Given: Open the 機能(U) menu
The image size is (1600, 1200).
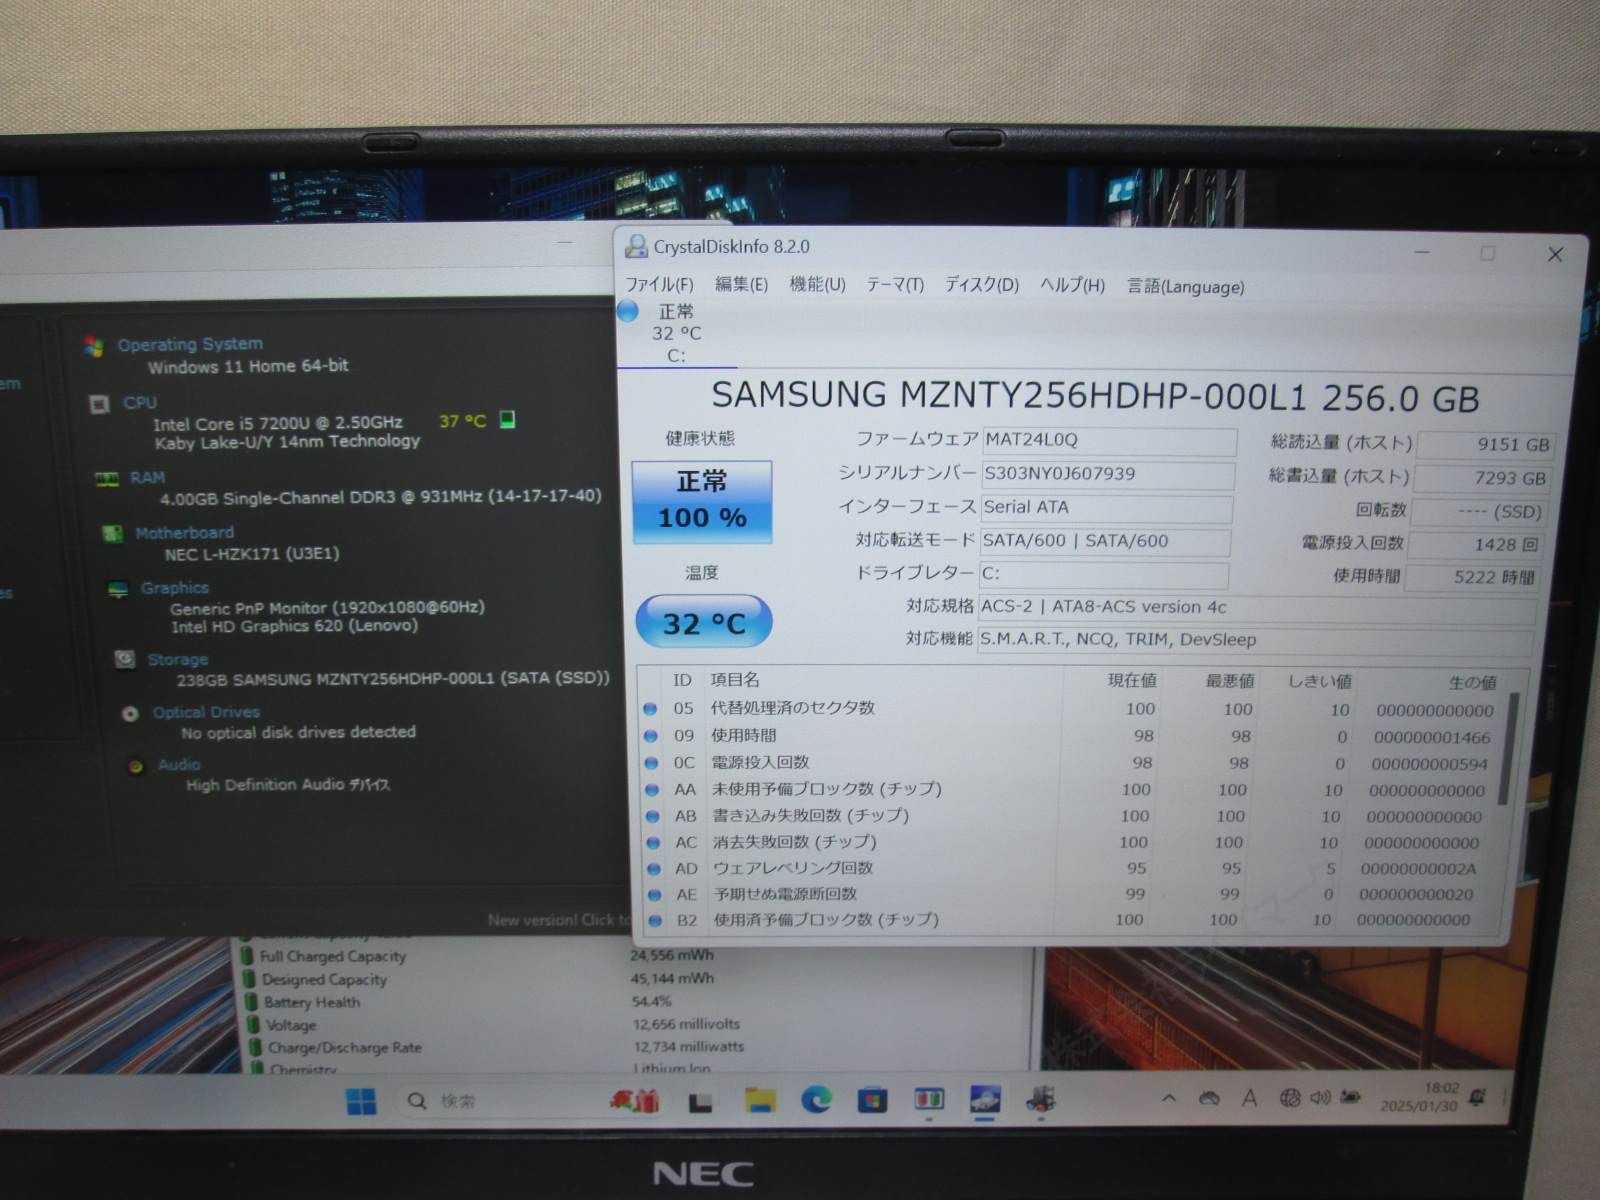Looking at the screenshot, I should [x=817, y=284].
